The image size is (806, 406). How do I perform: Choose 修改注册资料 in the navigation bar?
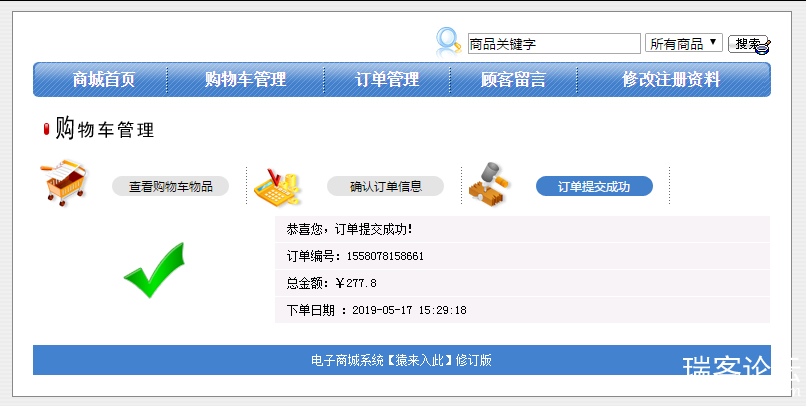click(671, 80)
